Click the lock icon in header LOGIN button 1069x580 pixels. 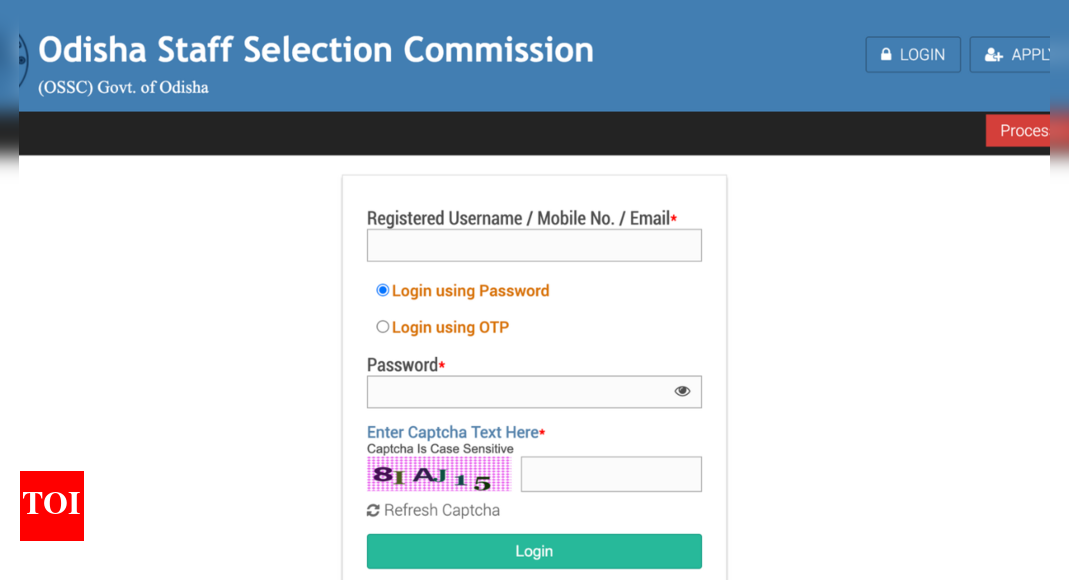[886, 55]
